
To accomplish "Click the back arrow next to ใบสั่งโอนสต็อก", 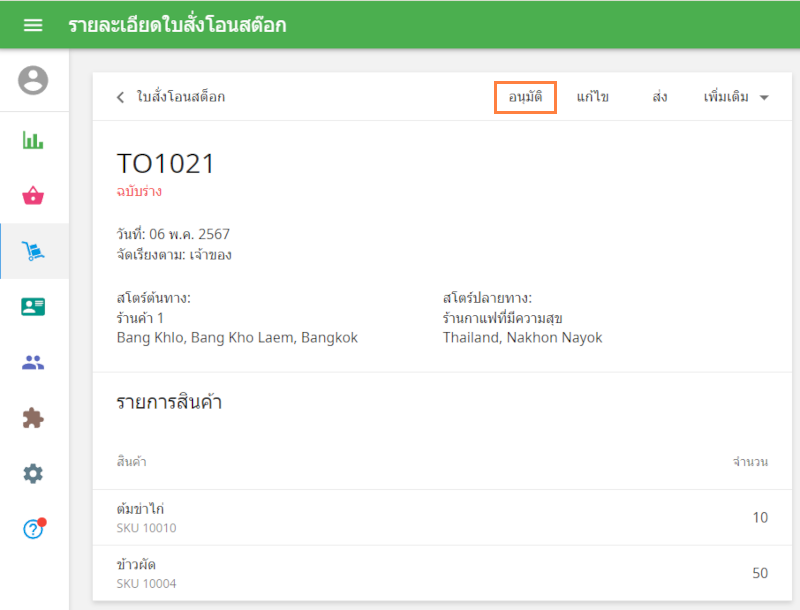I will (x=118, y=97).
